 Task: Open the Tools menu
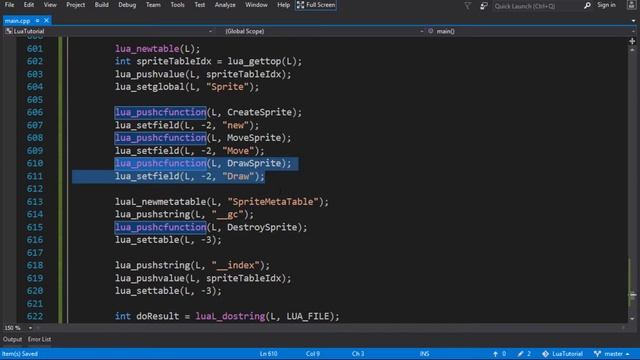pyautogui.click(x=177, y=5)
